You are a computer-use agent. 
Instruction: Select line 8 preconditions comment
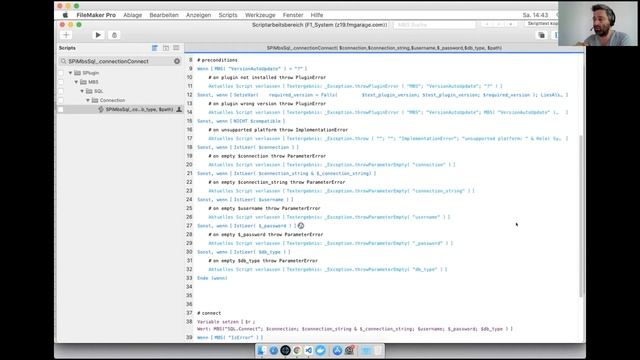pos(217,60)
